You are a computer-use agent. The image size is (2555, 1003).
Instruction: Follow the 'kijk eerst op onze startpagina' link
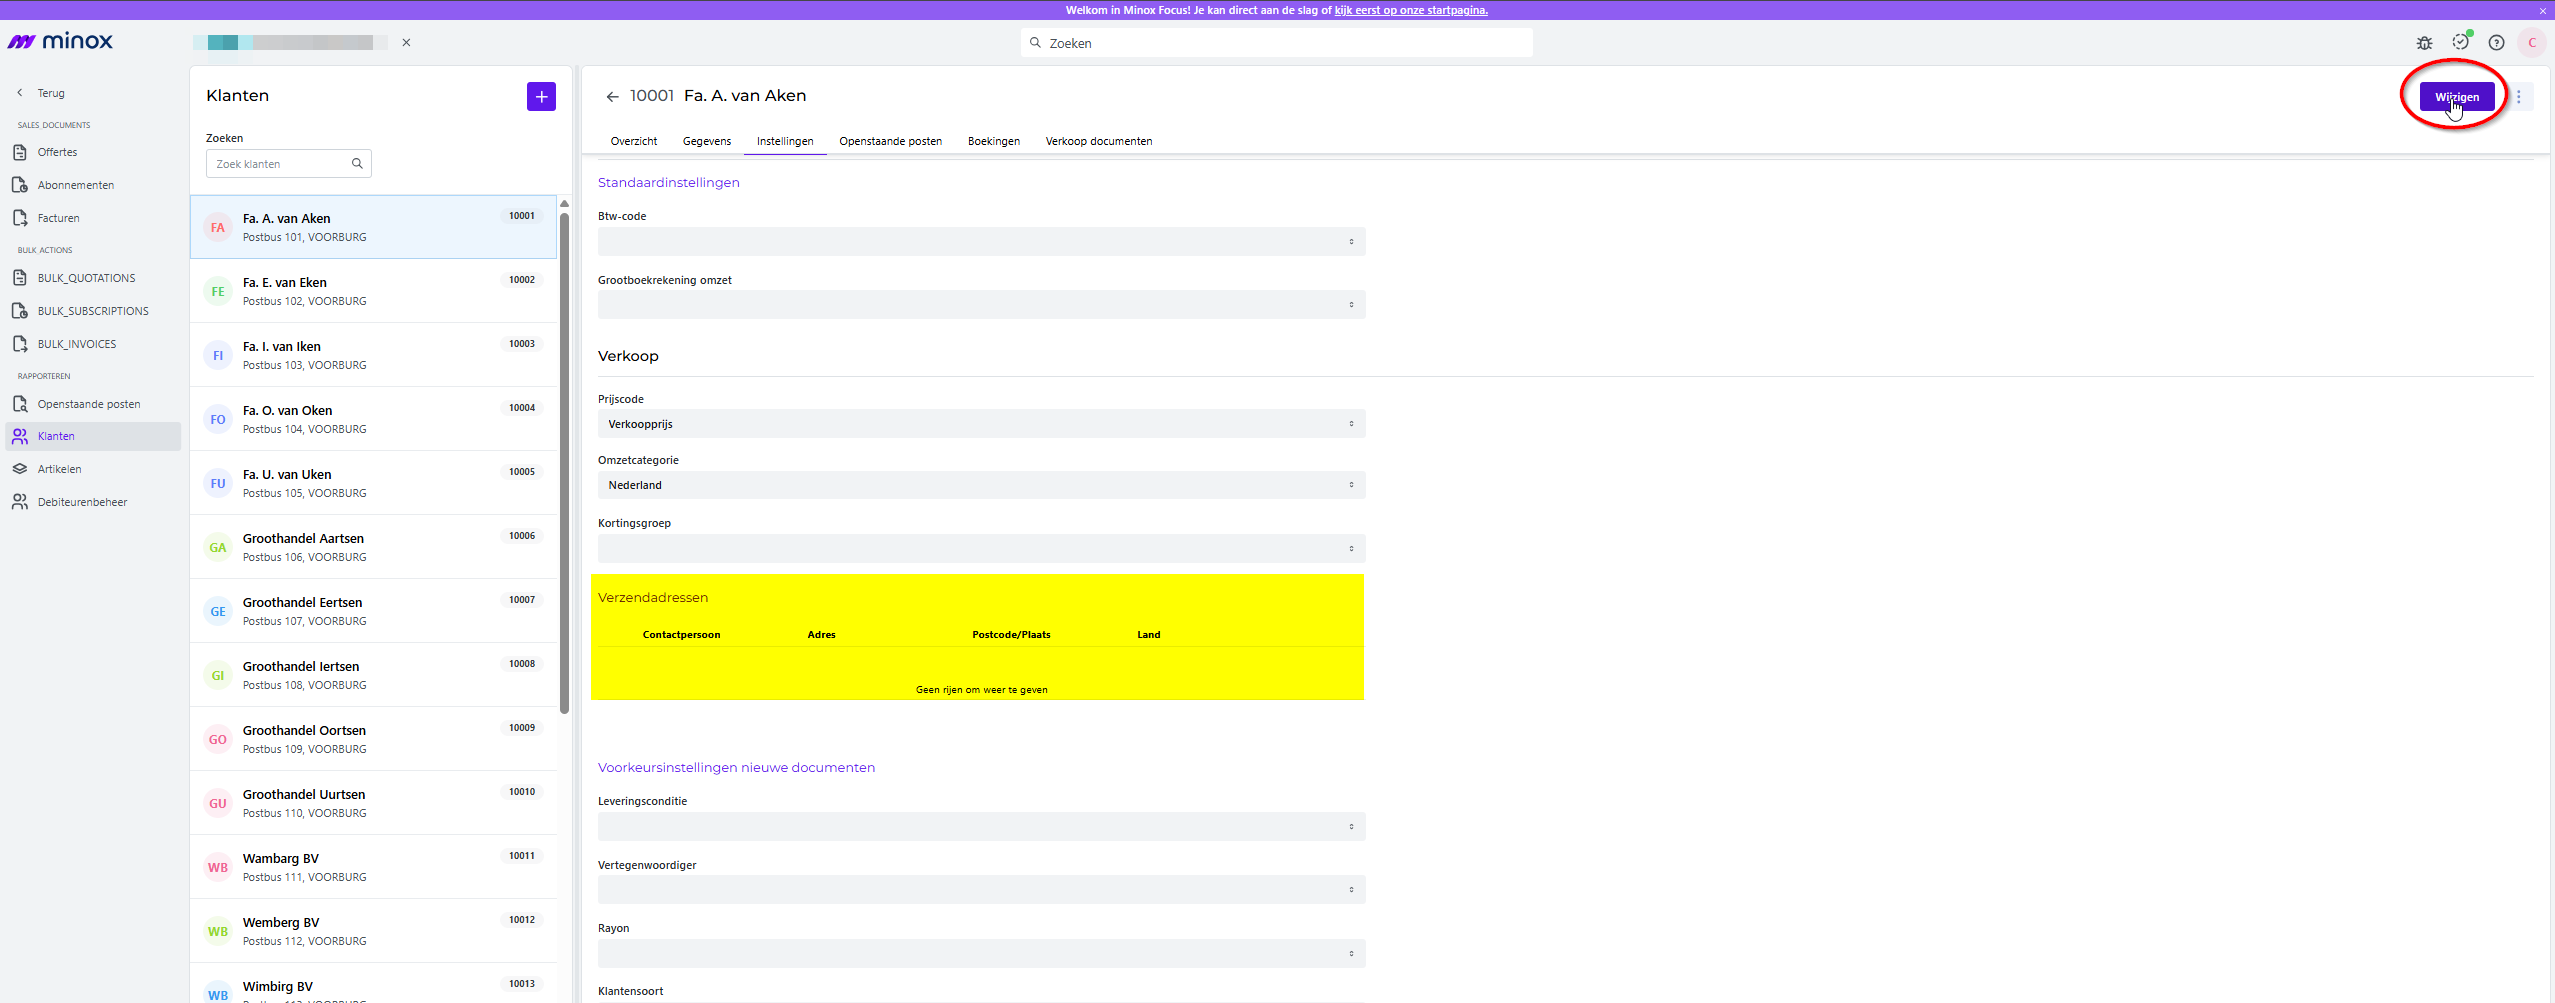[x=1411, y=10]
